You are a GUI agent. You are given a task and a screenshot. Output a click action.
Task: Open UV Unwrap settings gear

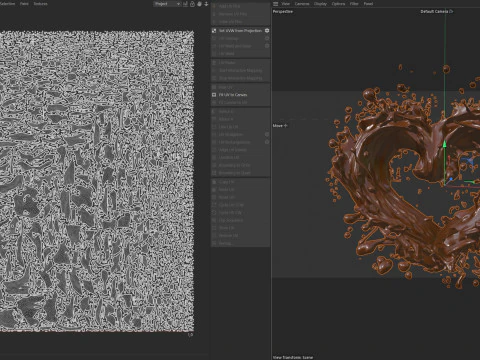coord(267,38)
